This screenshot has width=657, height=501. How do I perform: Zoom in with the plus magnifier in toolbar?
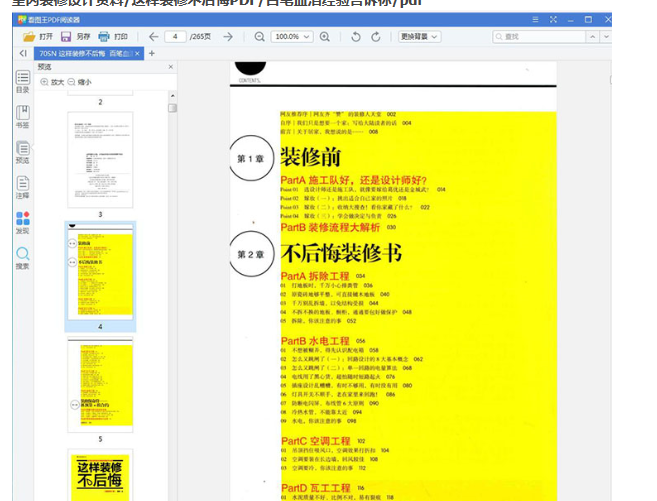[325, 37]
